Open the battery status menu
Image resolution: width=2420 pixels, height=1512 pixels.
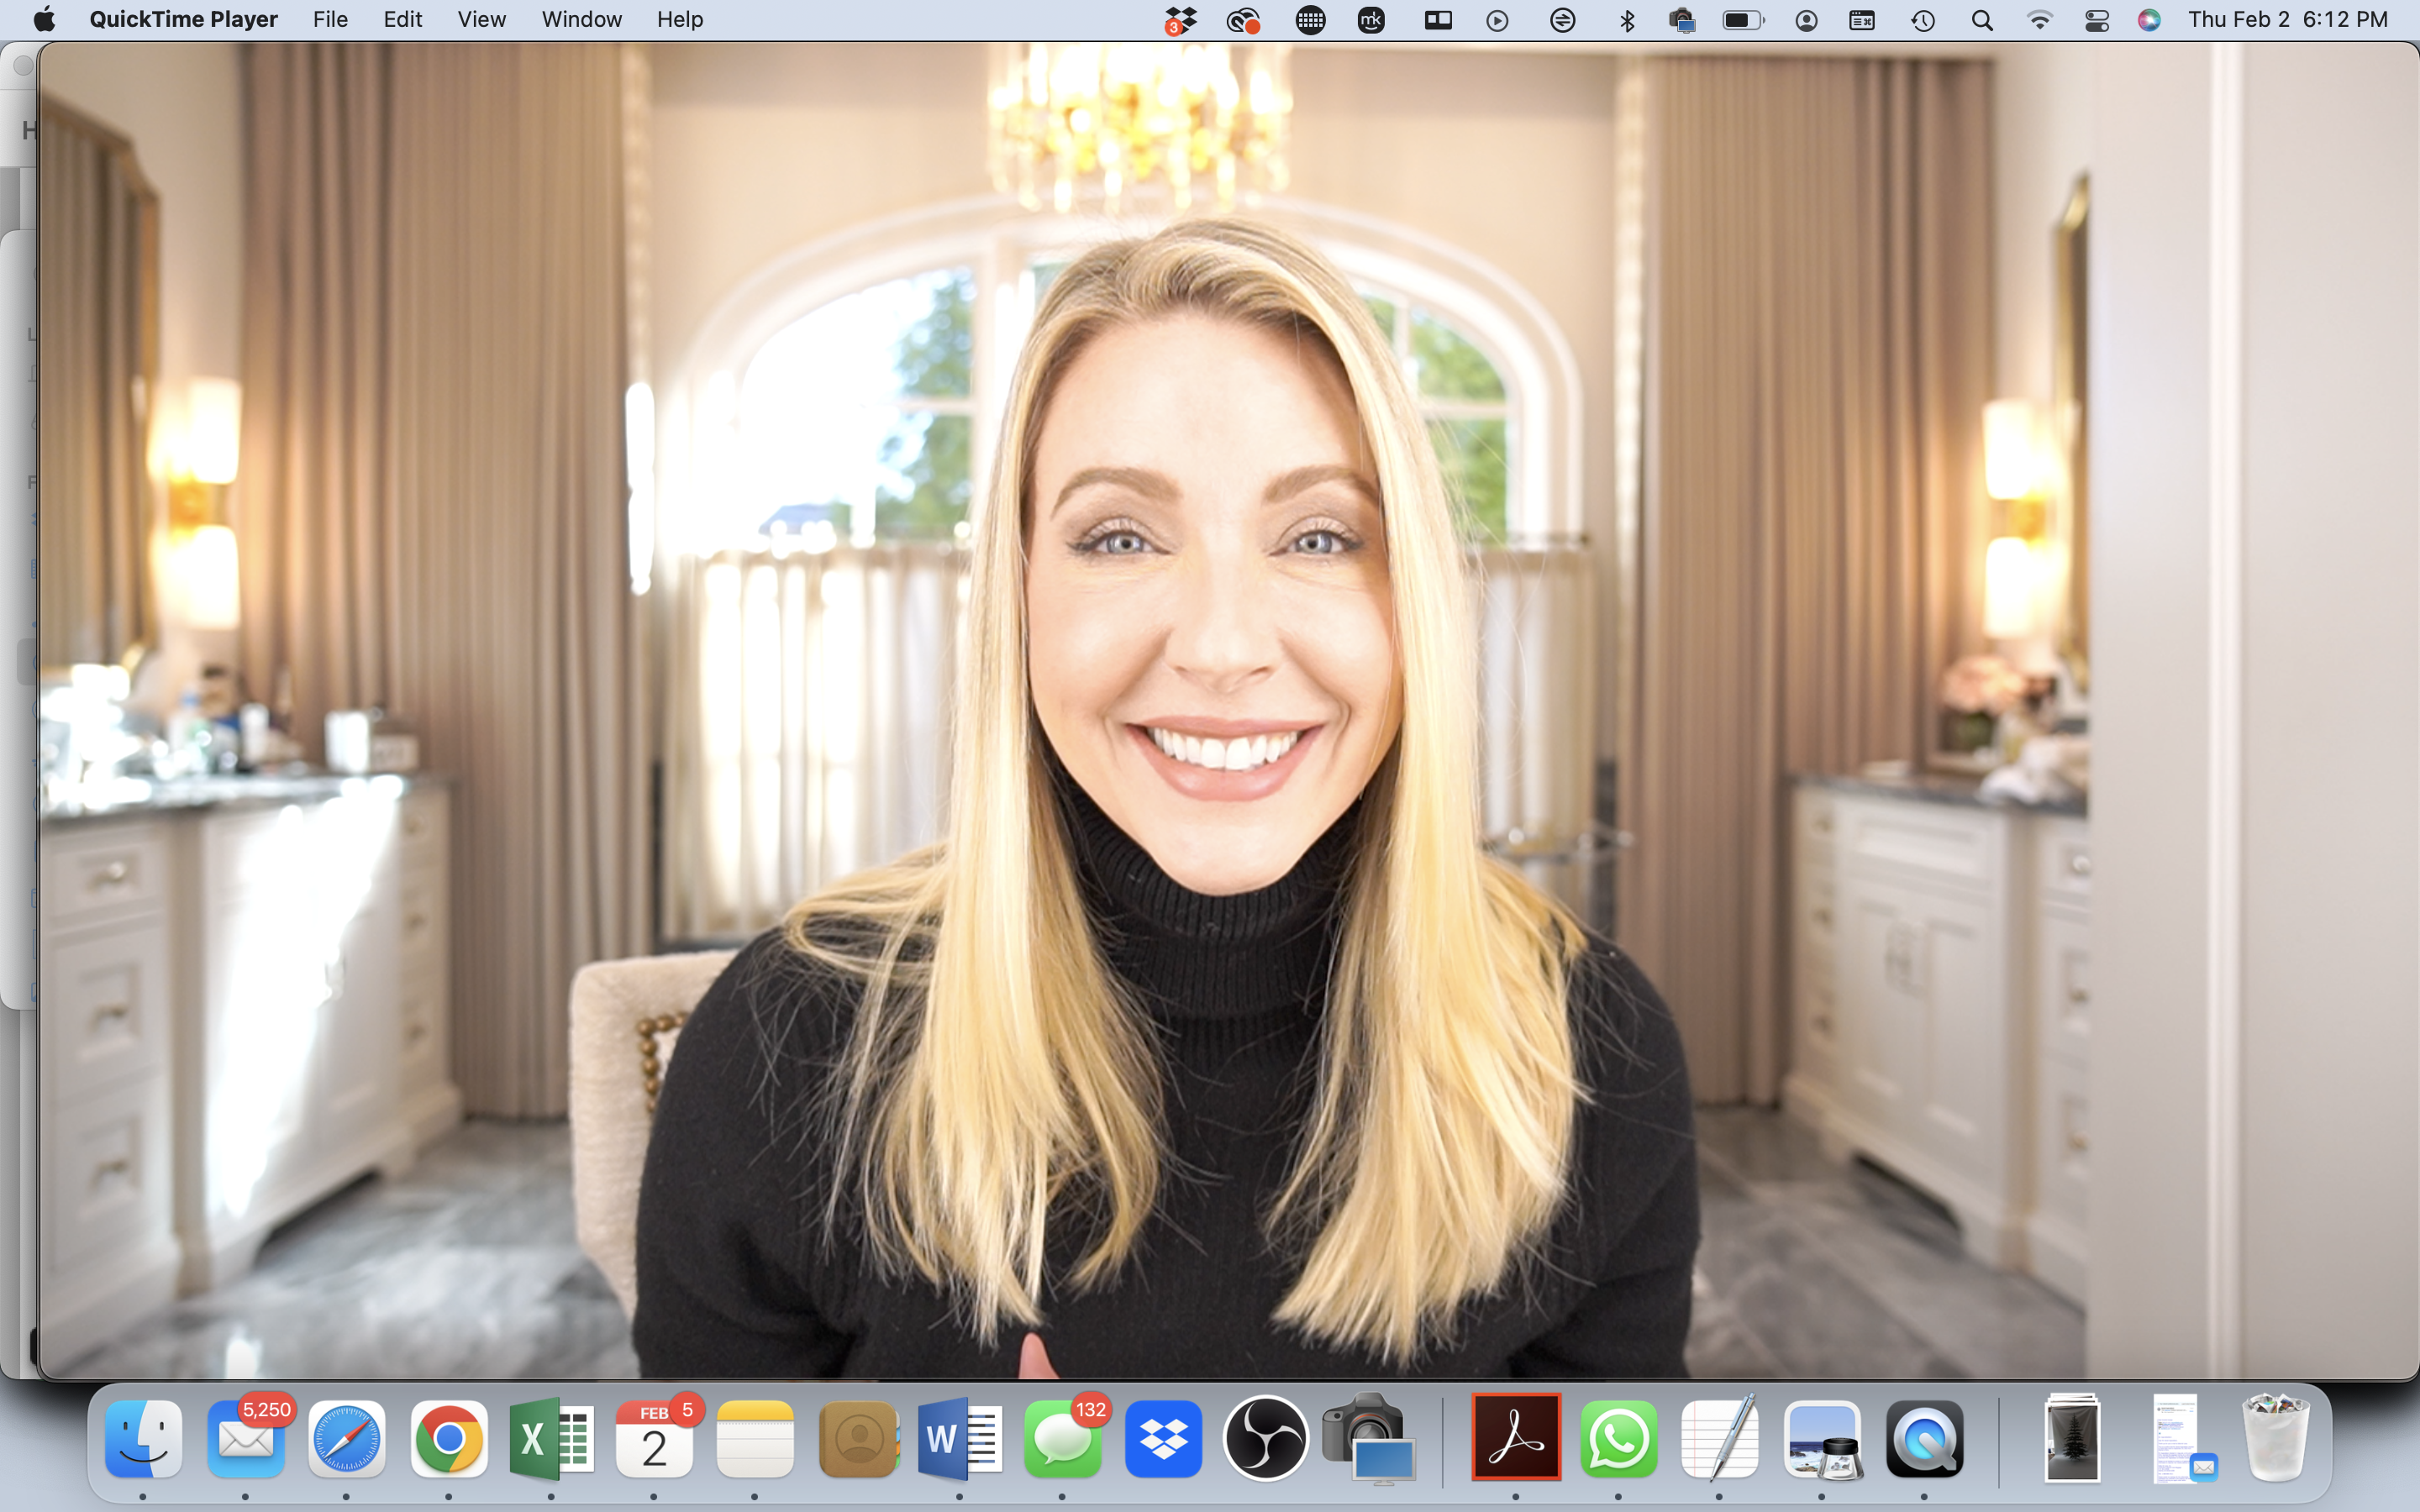tap(1744, 20)
